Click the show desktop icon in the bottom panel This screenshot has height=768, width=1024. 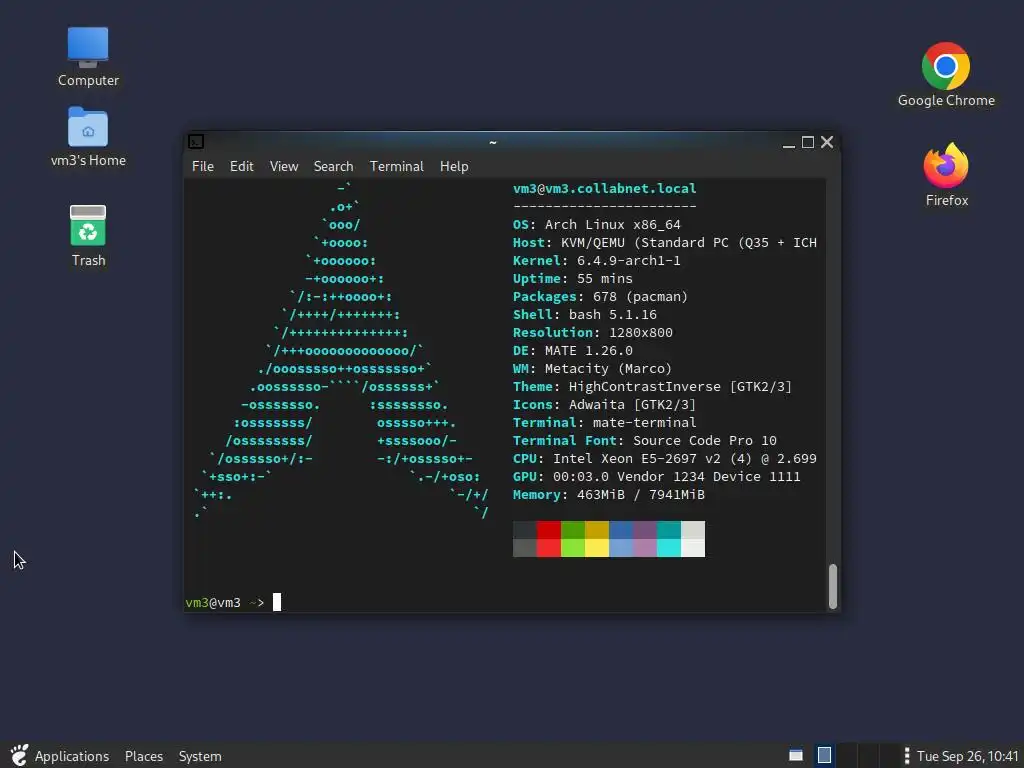[x=795, y=756]
